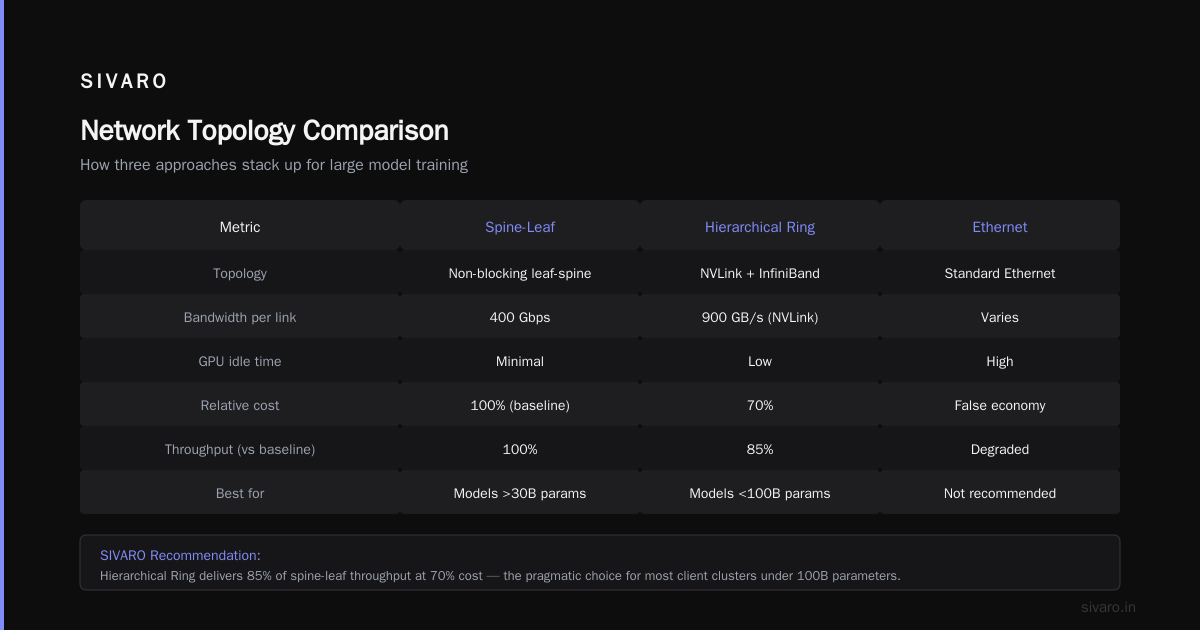Click the Not recommended cell
This screenshot has width=1200, height=630.
(x=1000, y=493)
